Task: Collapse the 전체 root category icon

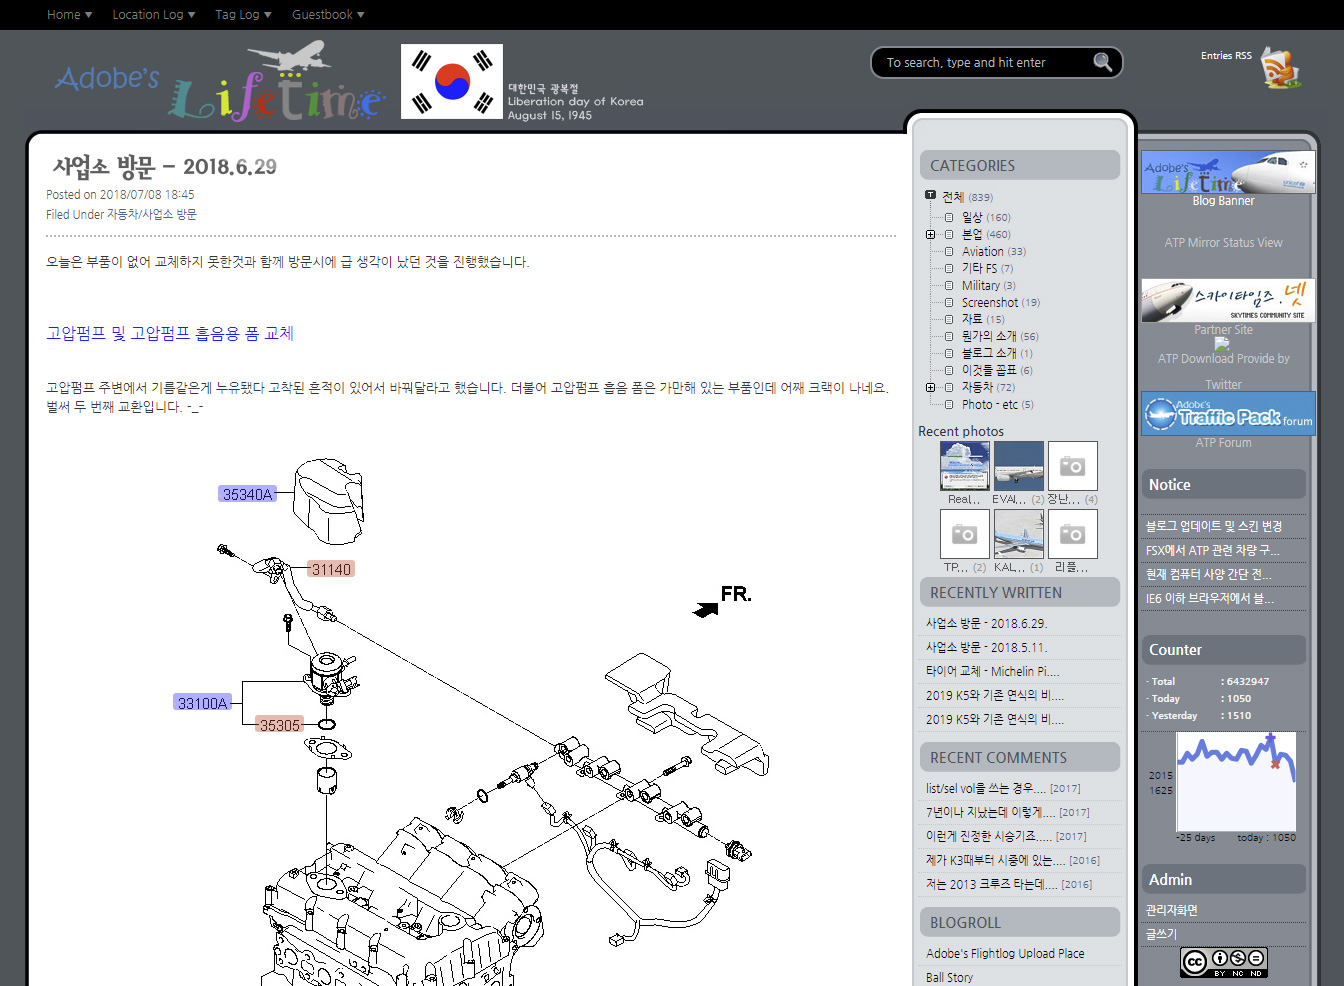Action: click(930, 196)
